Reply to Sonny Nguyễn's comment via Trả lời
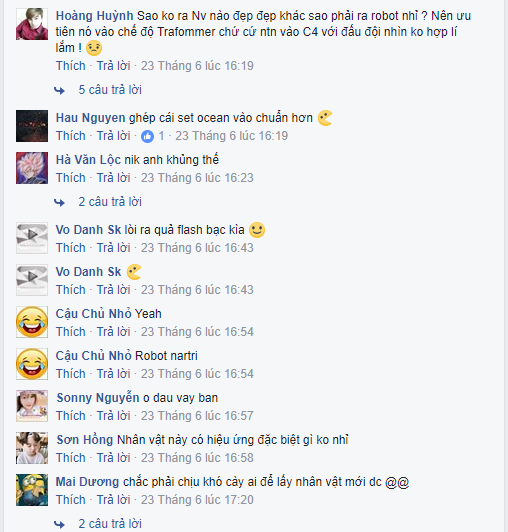This screenshot has height=532, width=508. pos(113,416)
